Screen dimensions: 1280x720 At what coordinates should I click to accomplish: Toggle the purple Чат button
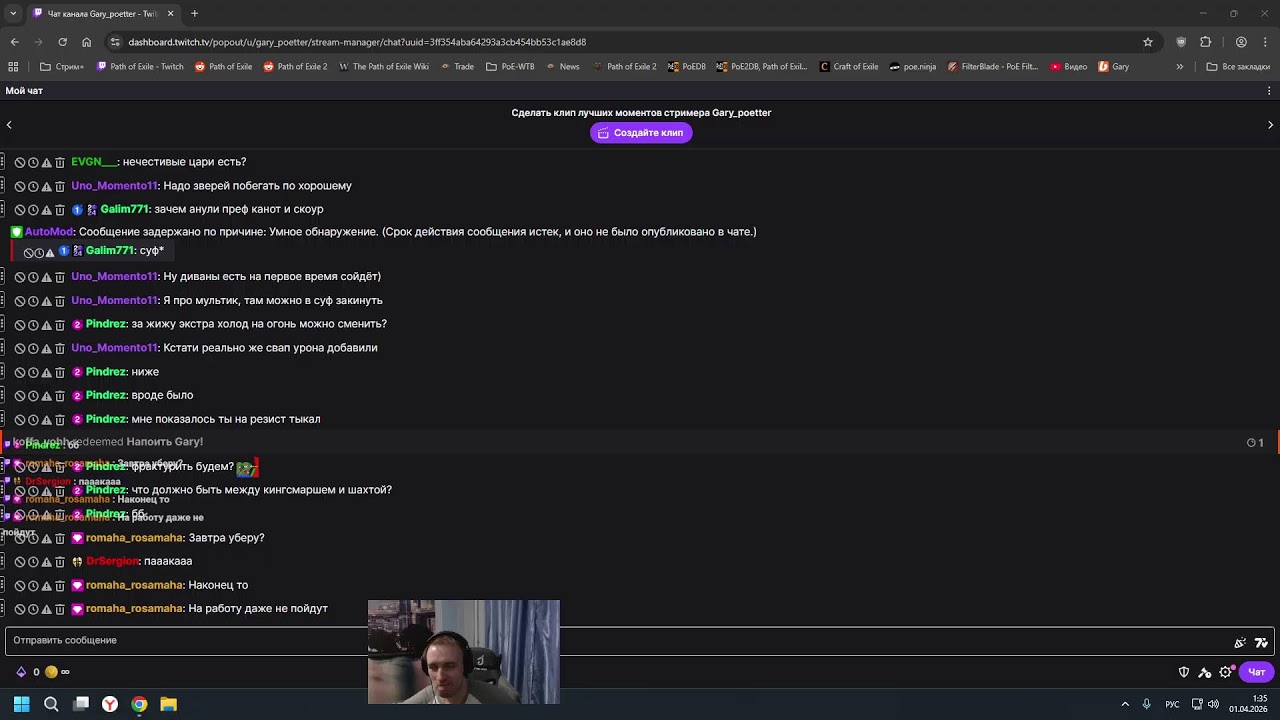[x=1256, y=672]
